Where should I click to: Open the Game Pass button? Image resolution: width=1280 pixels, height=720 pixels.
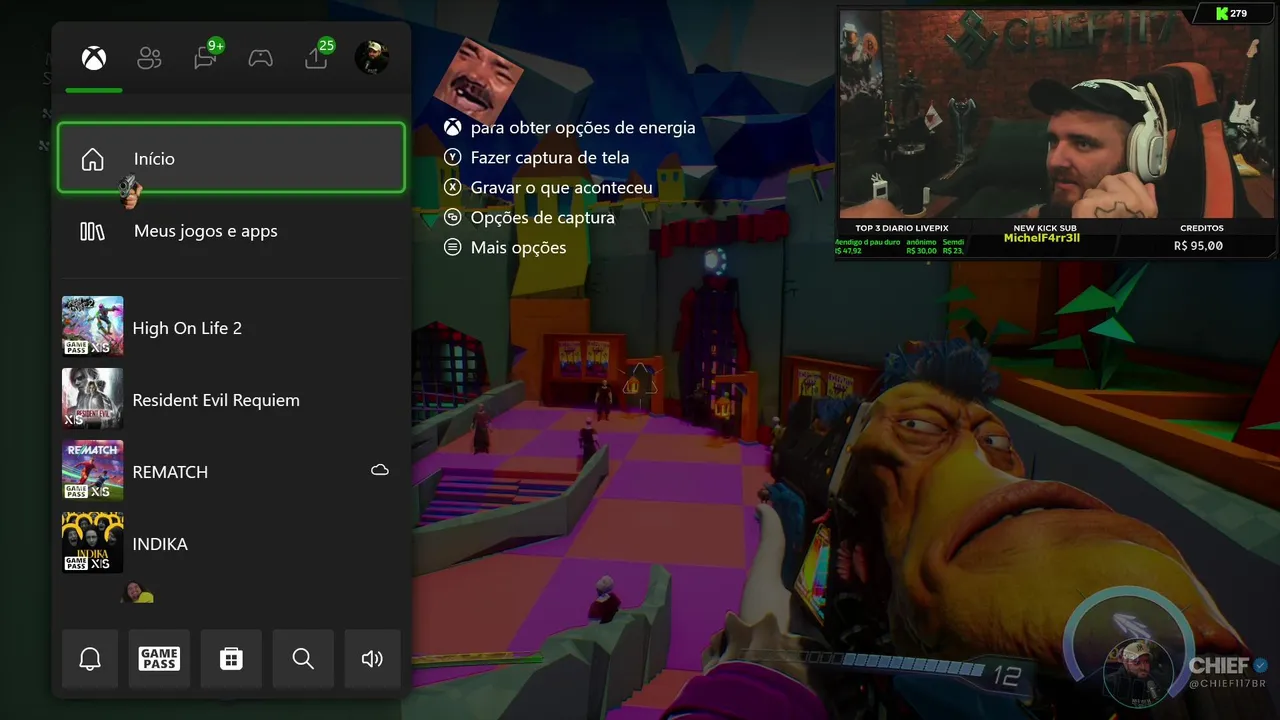click(x=159, y=659)
